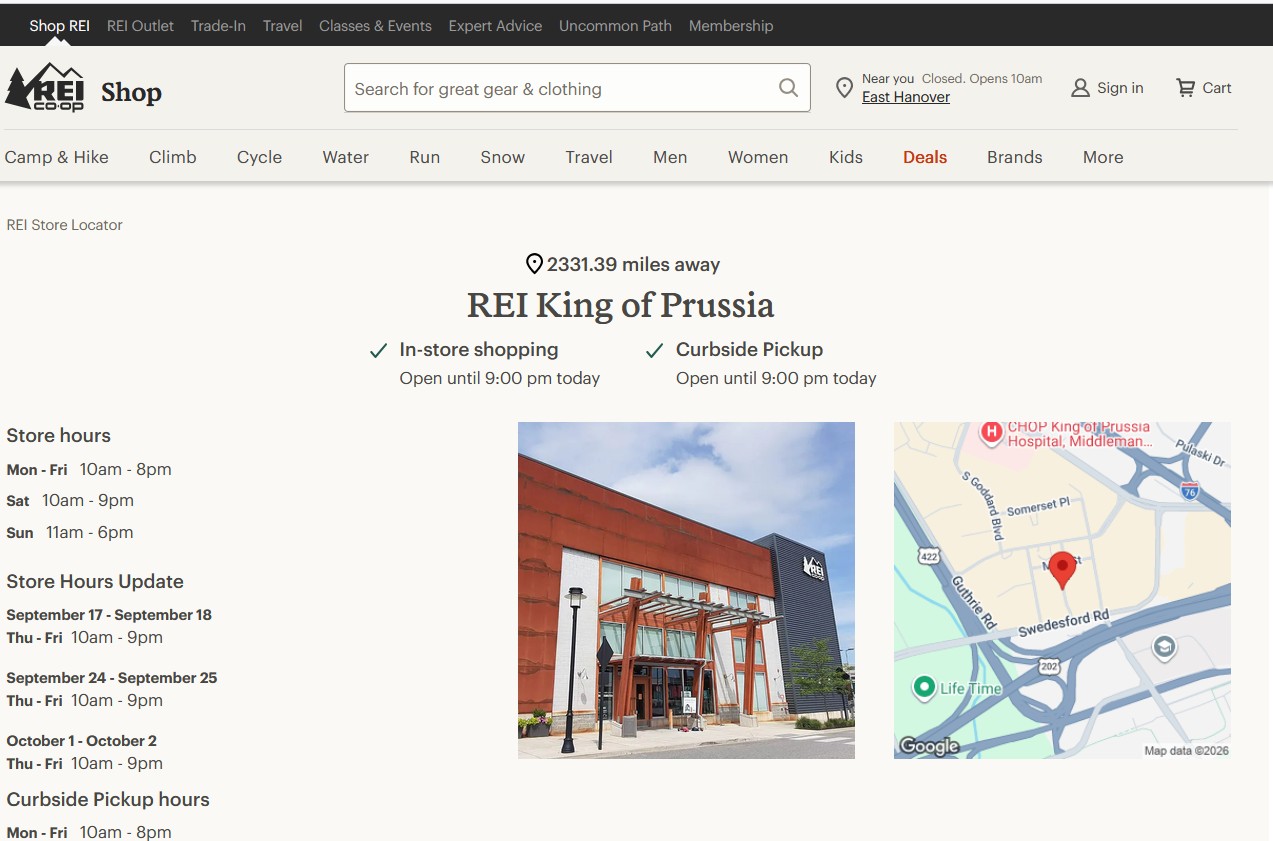Image resolution: width=1273 pixels, height=841 pixels.
Task: Click the Life Time marker on map
Action: [x=924, y=688]
